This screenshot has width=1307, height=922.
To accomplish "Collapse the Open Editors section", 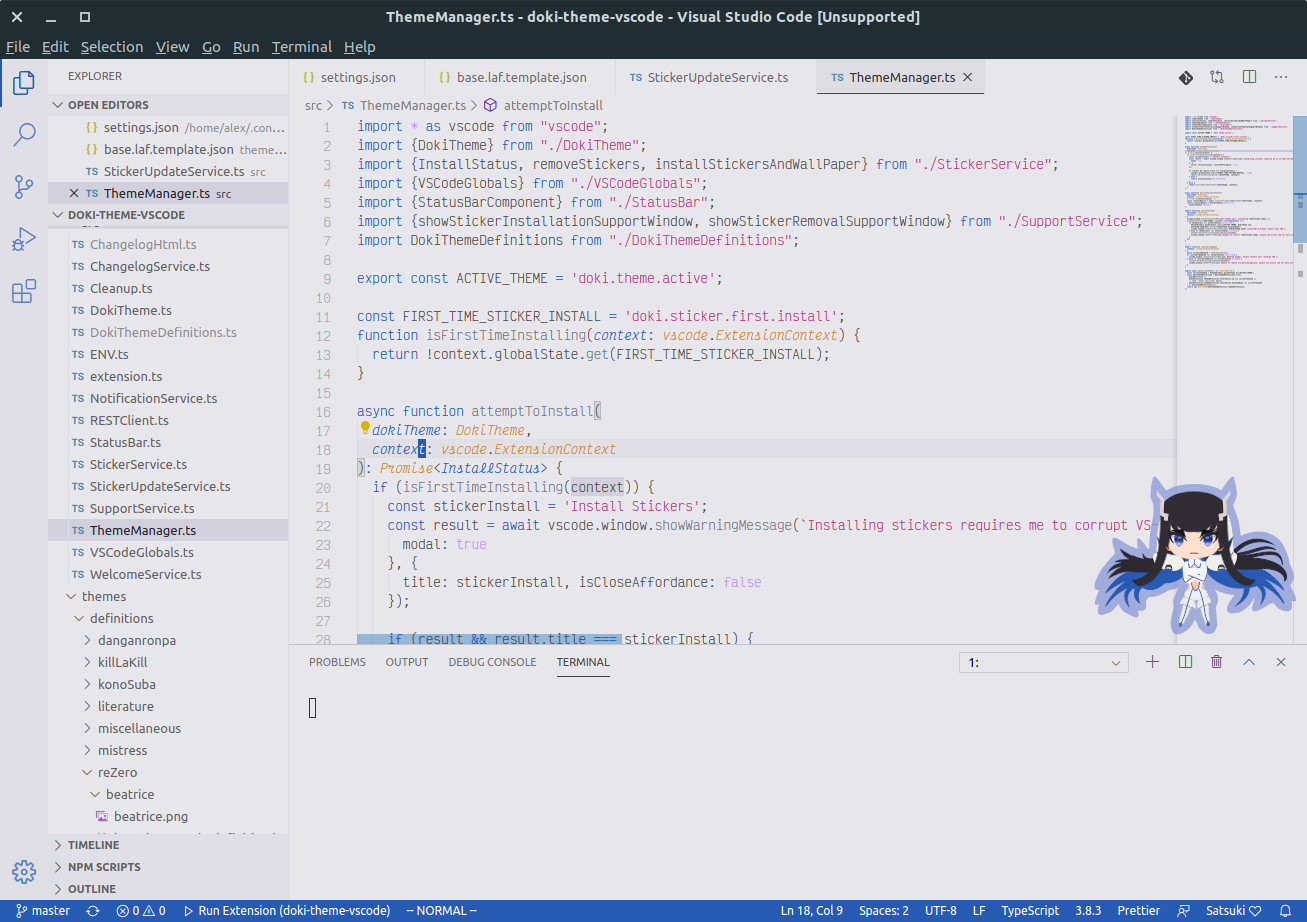I will pos(168,105).
